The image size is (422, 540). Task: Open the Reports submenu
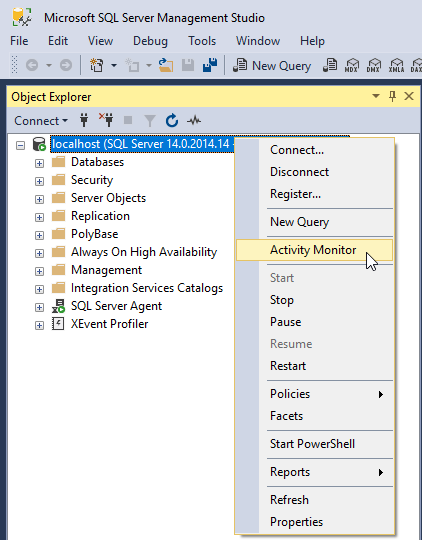coord(314,472)
